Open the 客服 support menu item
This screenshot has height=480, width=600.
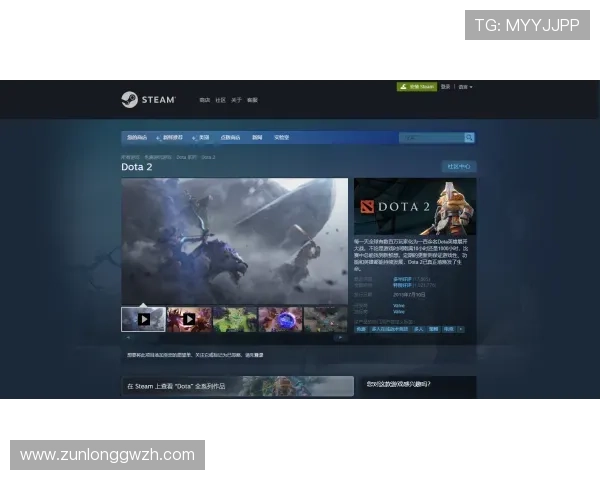[x=252, y=100]
